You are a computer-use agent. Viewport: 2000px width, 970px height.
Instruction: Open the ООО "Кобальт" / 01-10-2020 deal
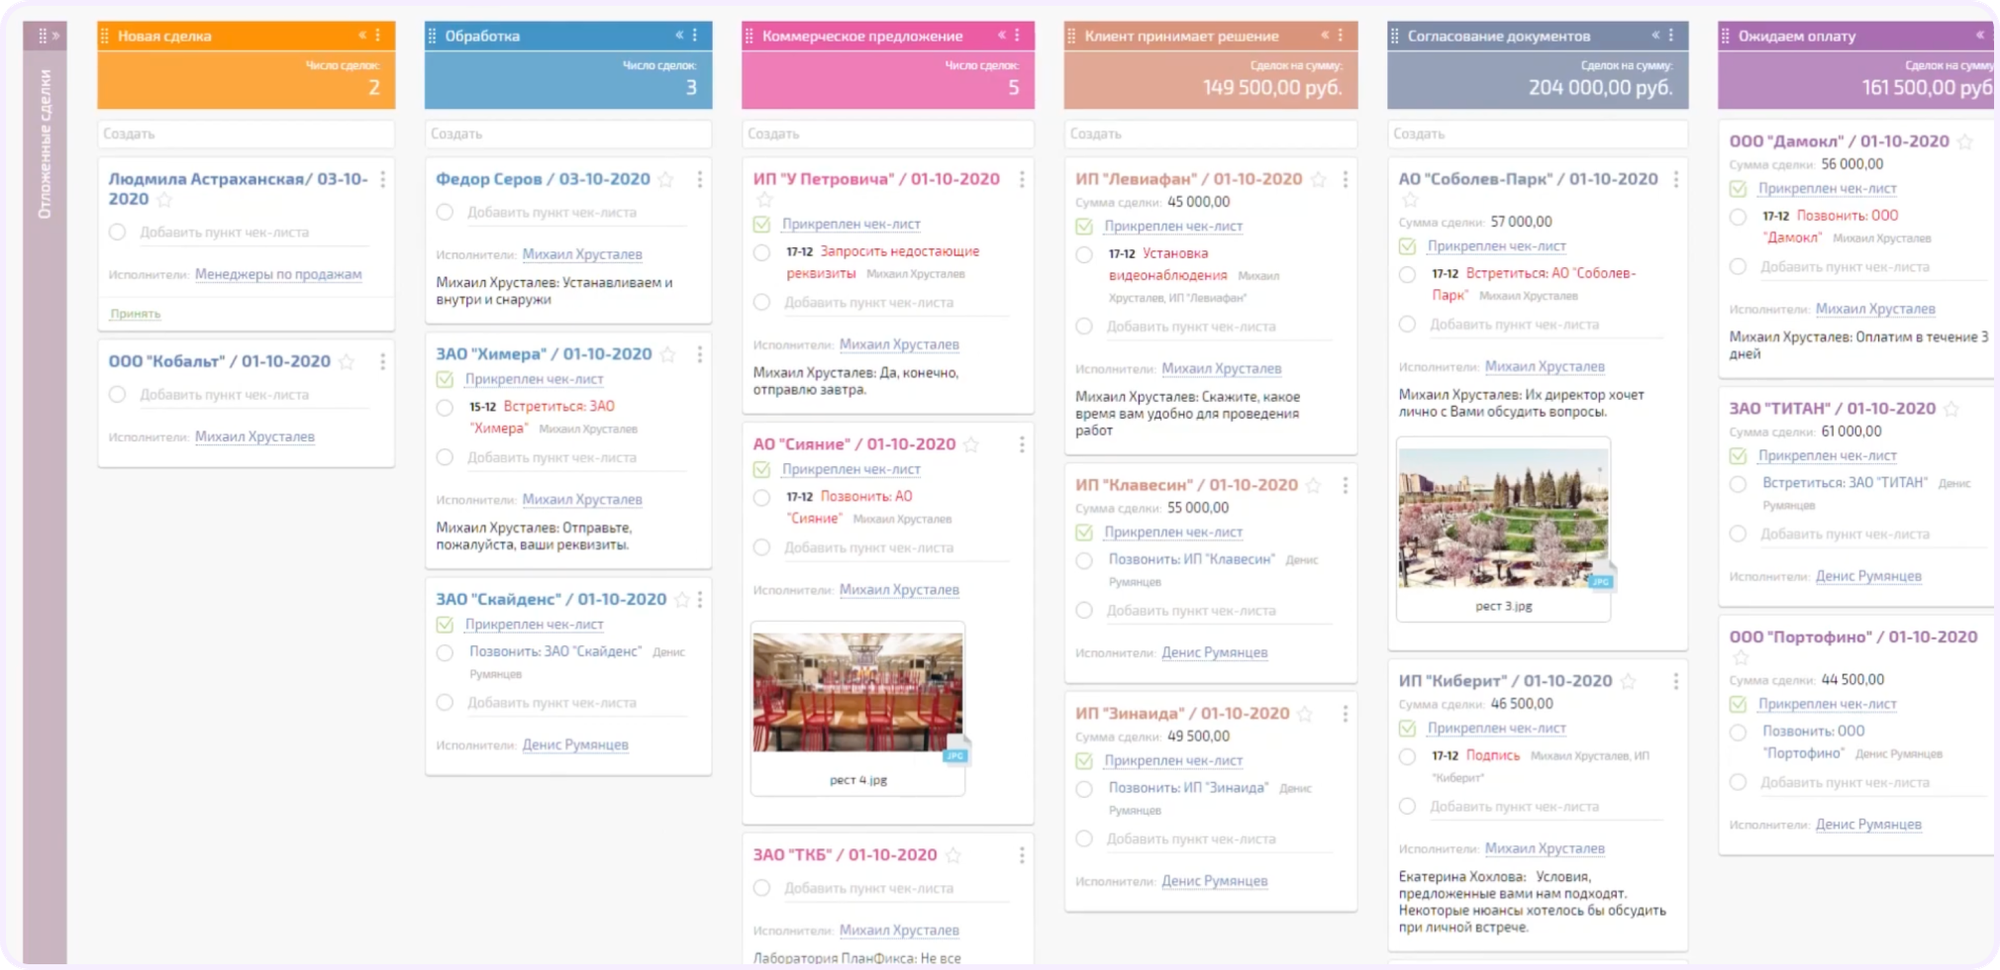220,362
